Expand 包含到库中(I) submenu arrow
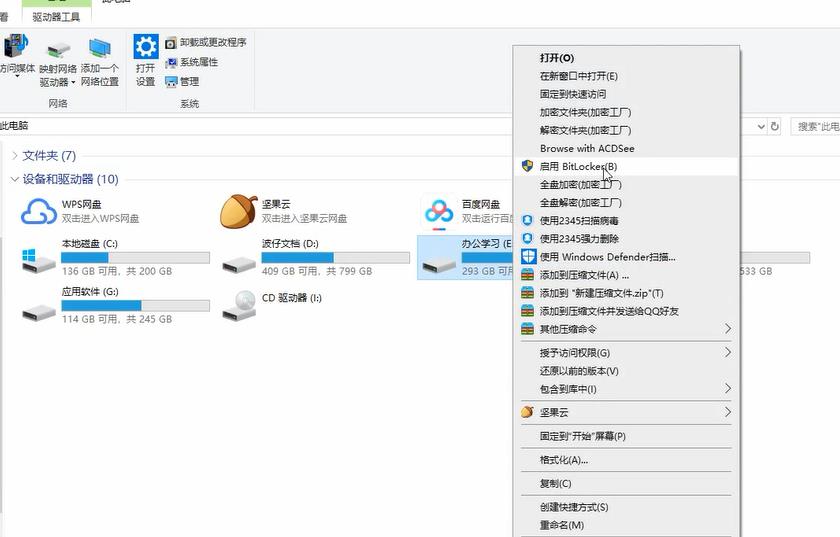This screenshot has height=537, width=840. point(728,388)
